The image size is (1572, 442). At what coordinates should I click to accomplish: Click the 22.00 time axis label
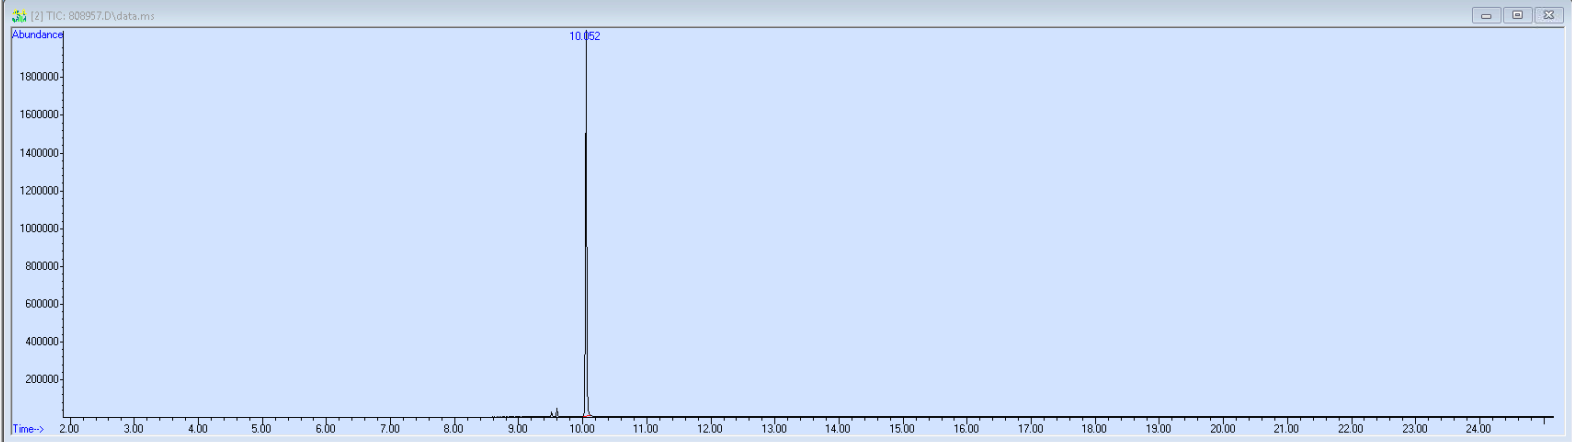[x=1350, y=429]
